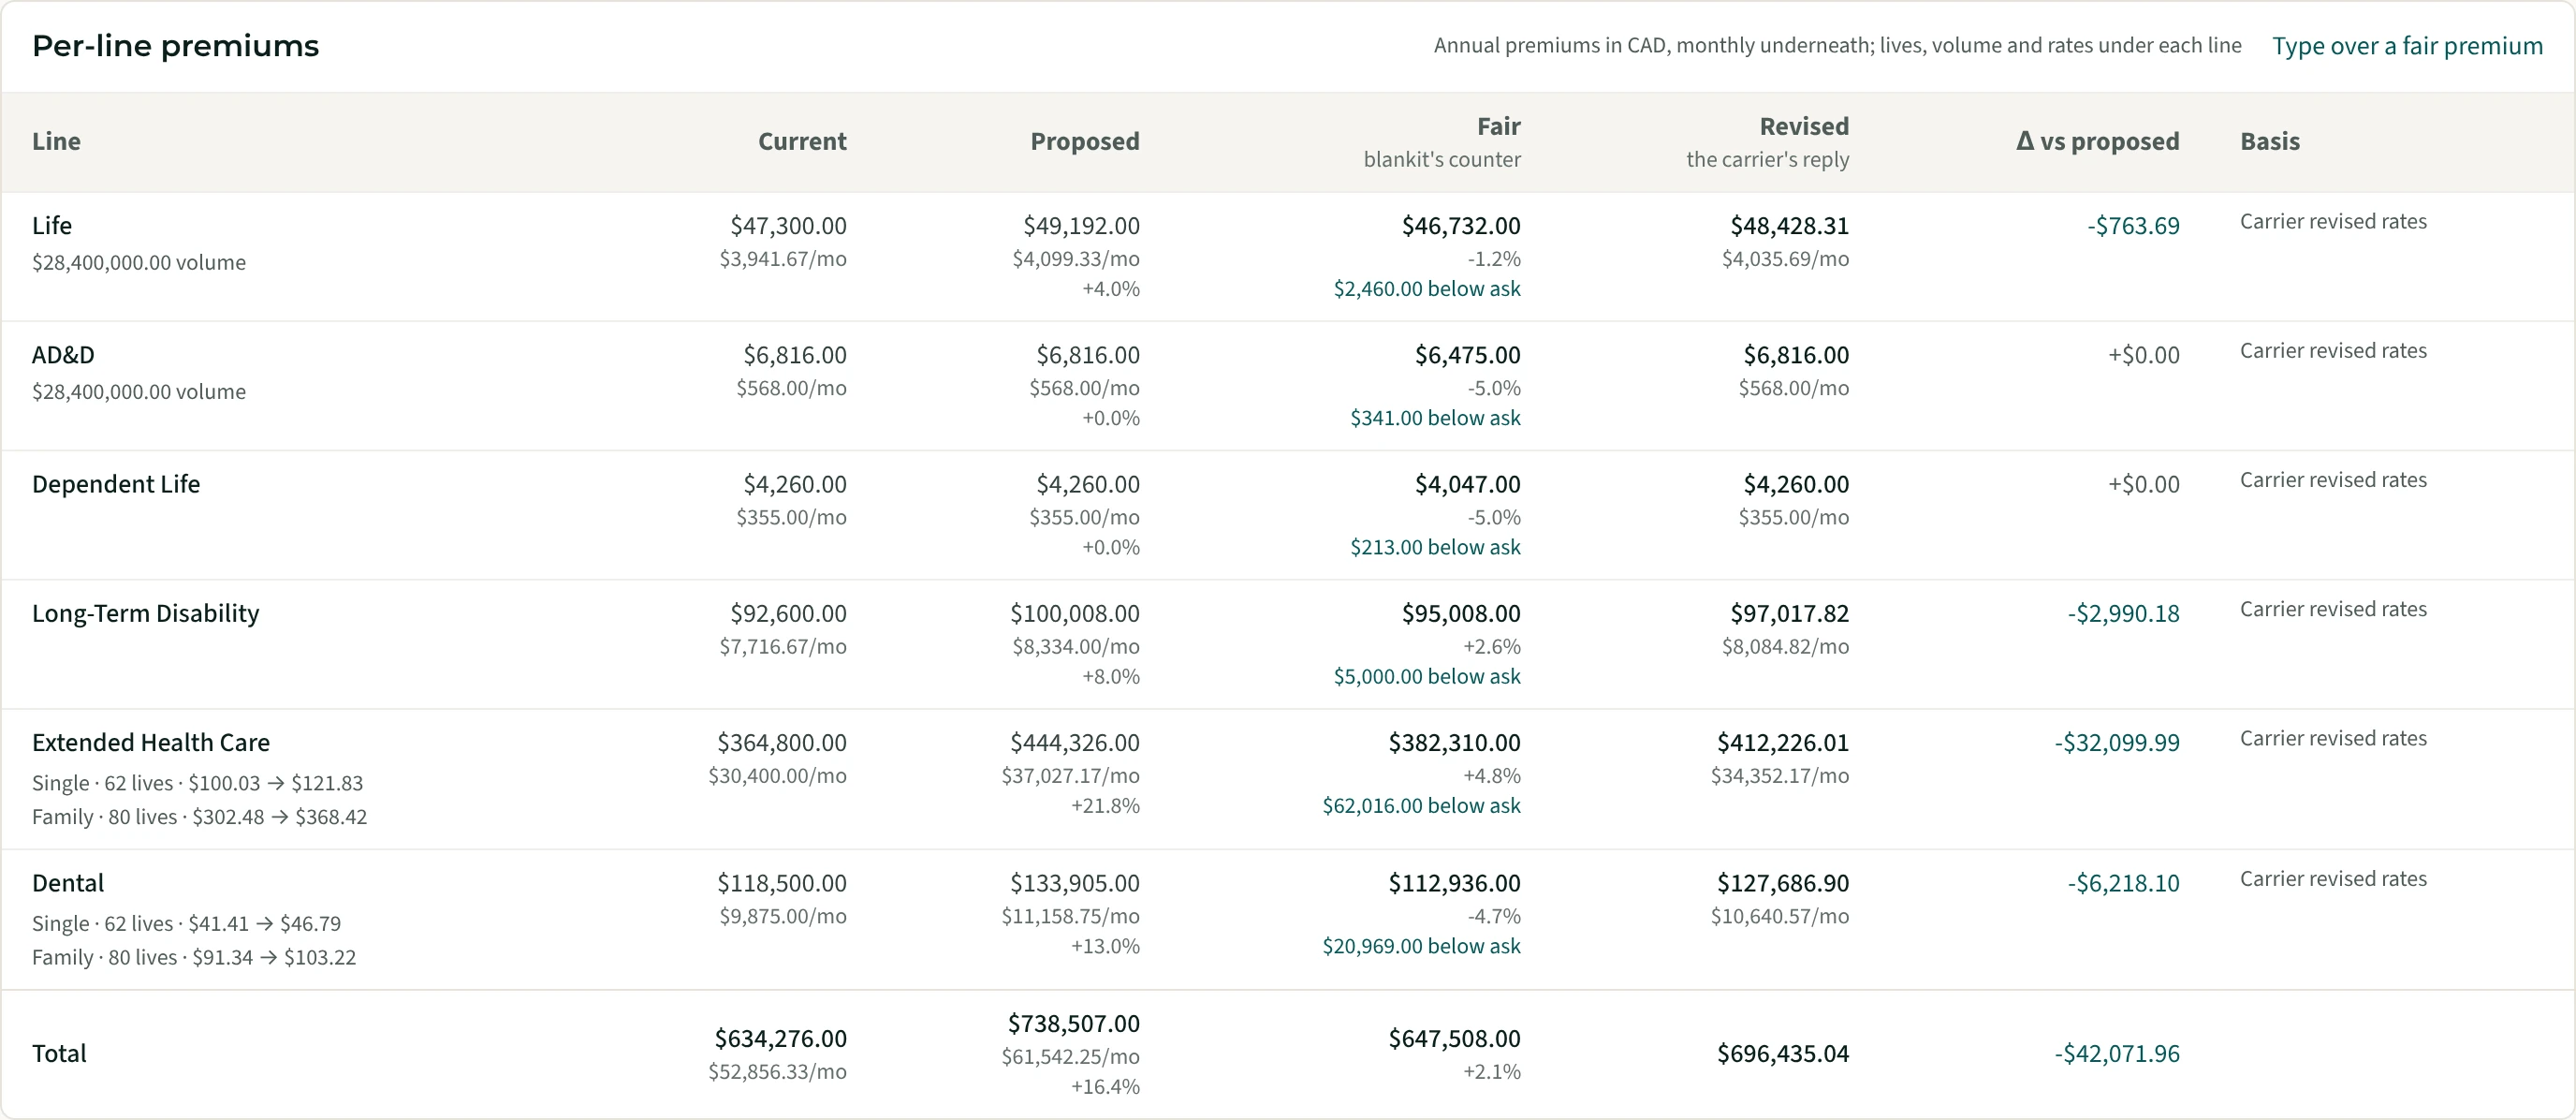This screenshot has width=2576, height=1120.
Task: Click total revised premium $696,435.04
Action: point(1783,1053)
